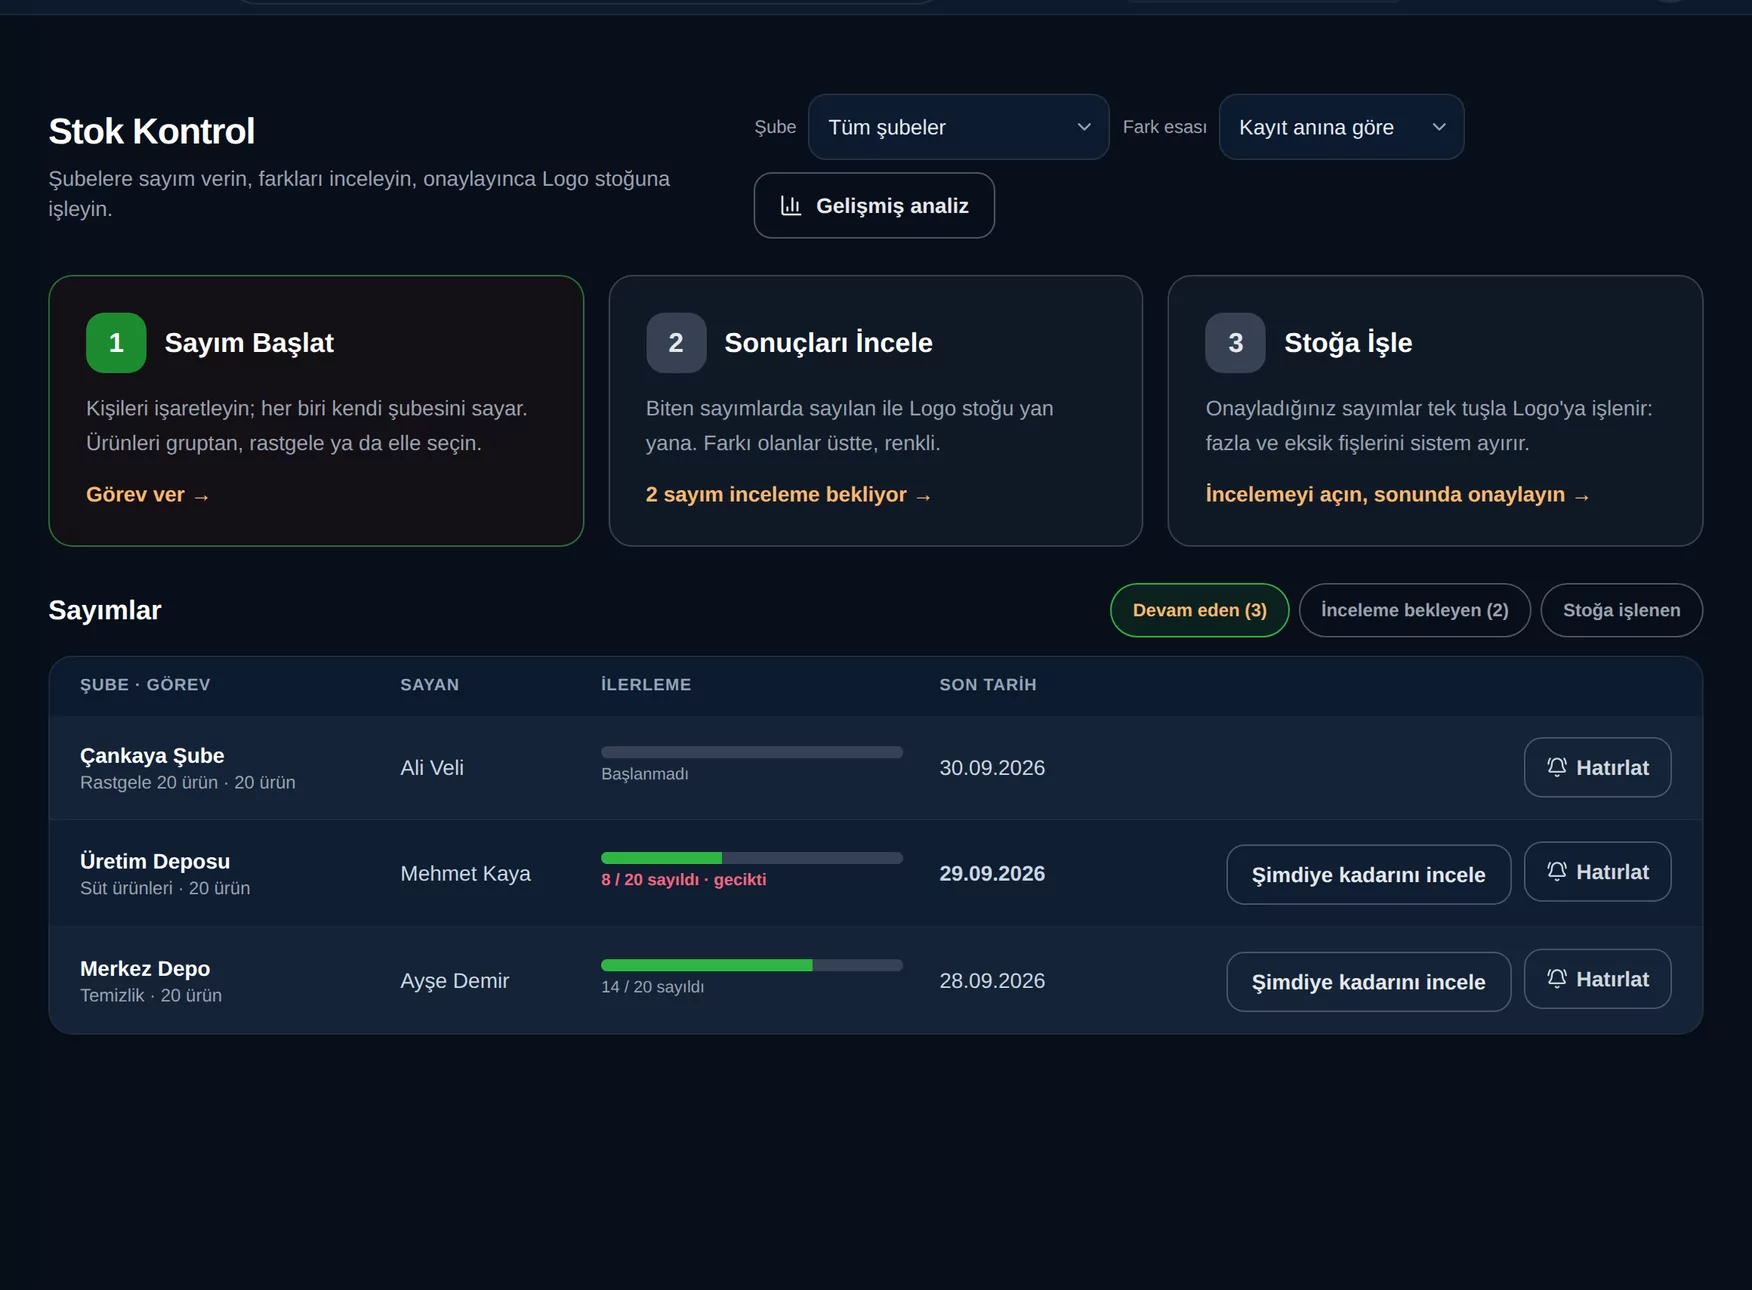Open the 2 sayım inceleme bekliyor link
Screen dimensions: 1752x1290
[x=788, y=495]
